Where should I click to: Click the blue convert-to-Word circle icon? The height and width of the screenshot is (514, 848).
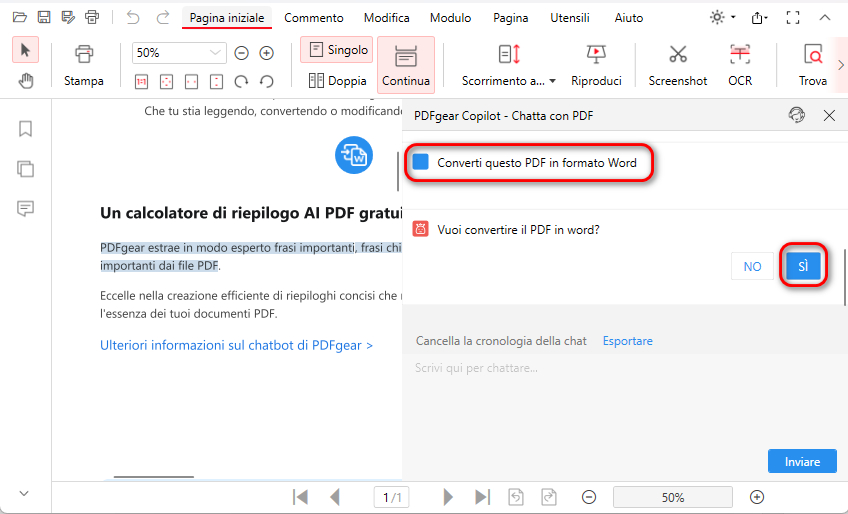354,155
